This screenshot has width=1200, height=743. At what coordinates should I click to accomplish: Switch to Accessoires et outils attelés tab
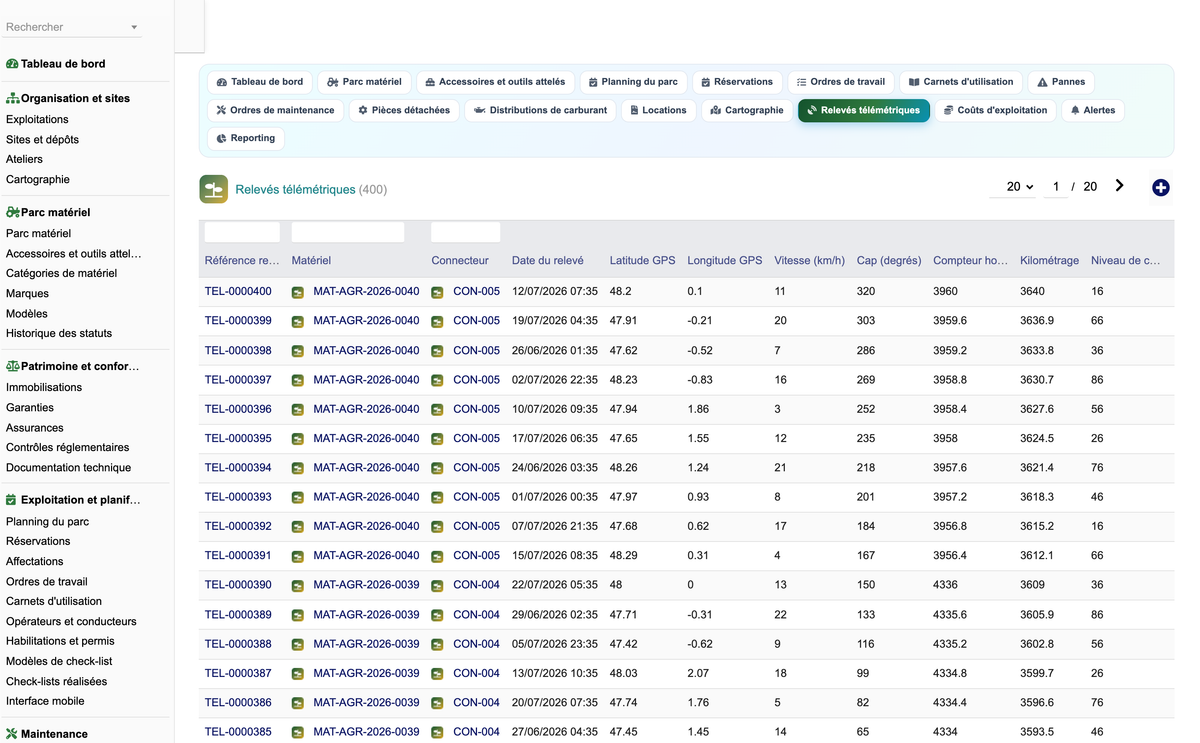point(495,82)
